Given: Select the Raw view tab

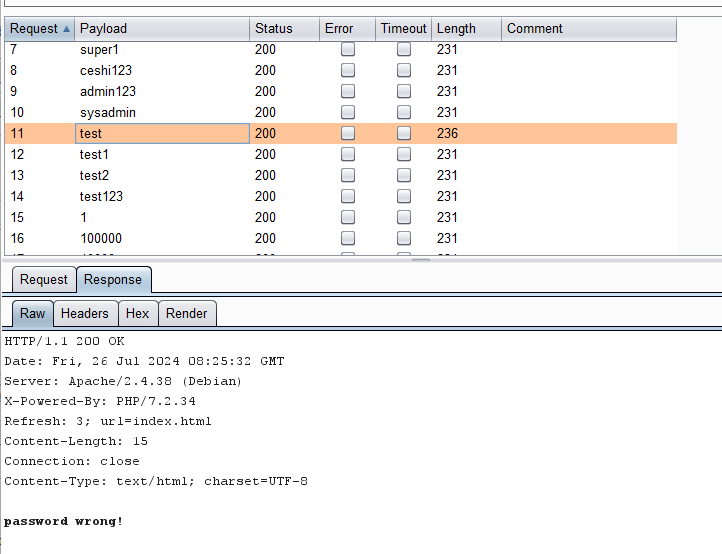Looking at the screenshot, I should [x=33, y=314].
